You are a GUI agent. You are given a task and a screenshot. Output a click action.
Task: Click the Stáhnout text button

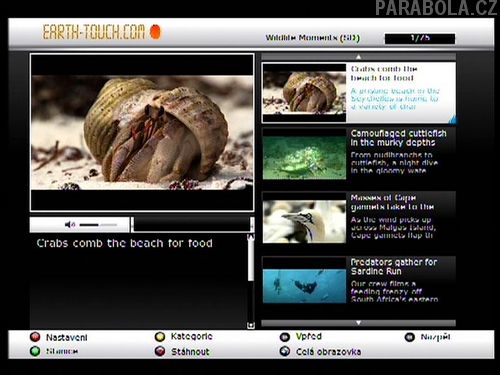pos(190,352)
